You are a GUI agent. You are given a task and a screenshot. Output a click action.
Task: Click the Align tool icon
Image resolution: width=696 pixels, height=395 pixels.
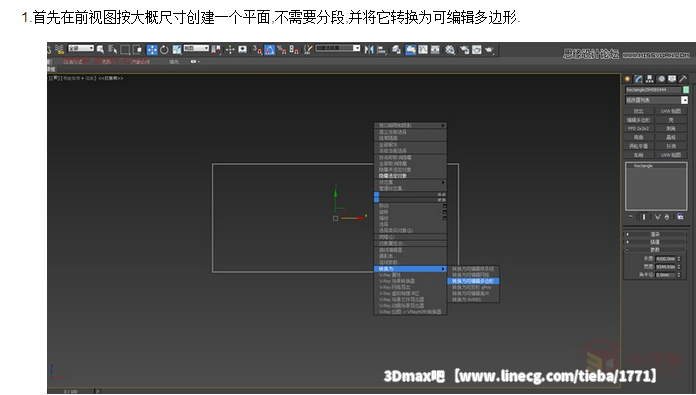(382, 50)
